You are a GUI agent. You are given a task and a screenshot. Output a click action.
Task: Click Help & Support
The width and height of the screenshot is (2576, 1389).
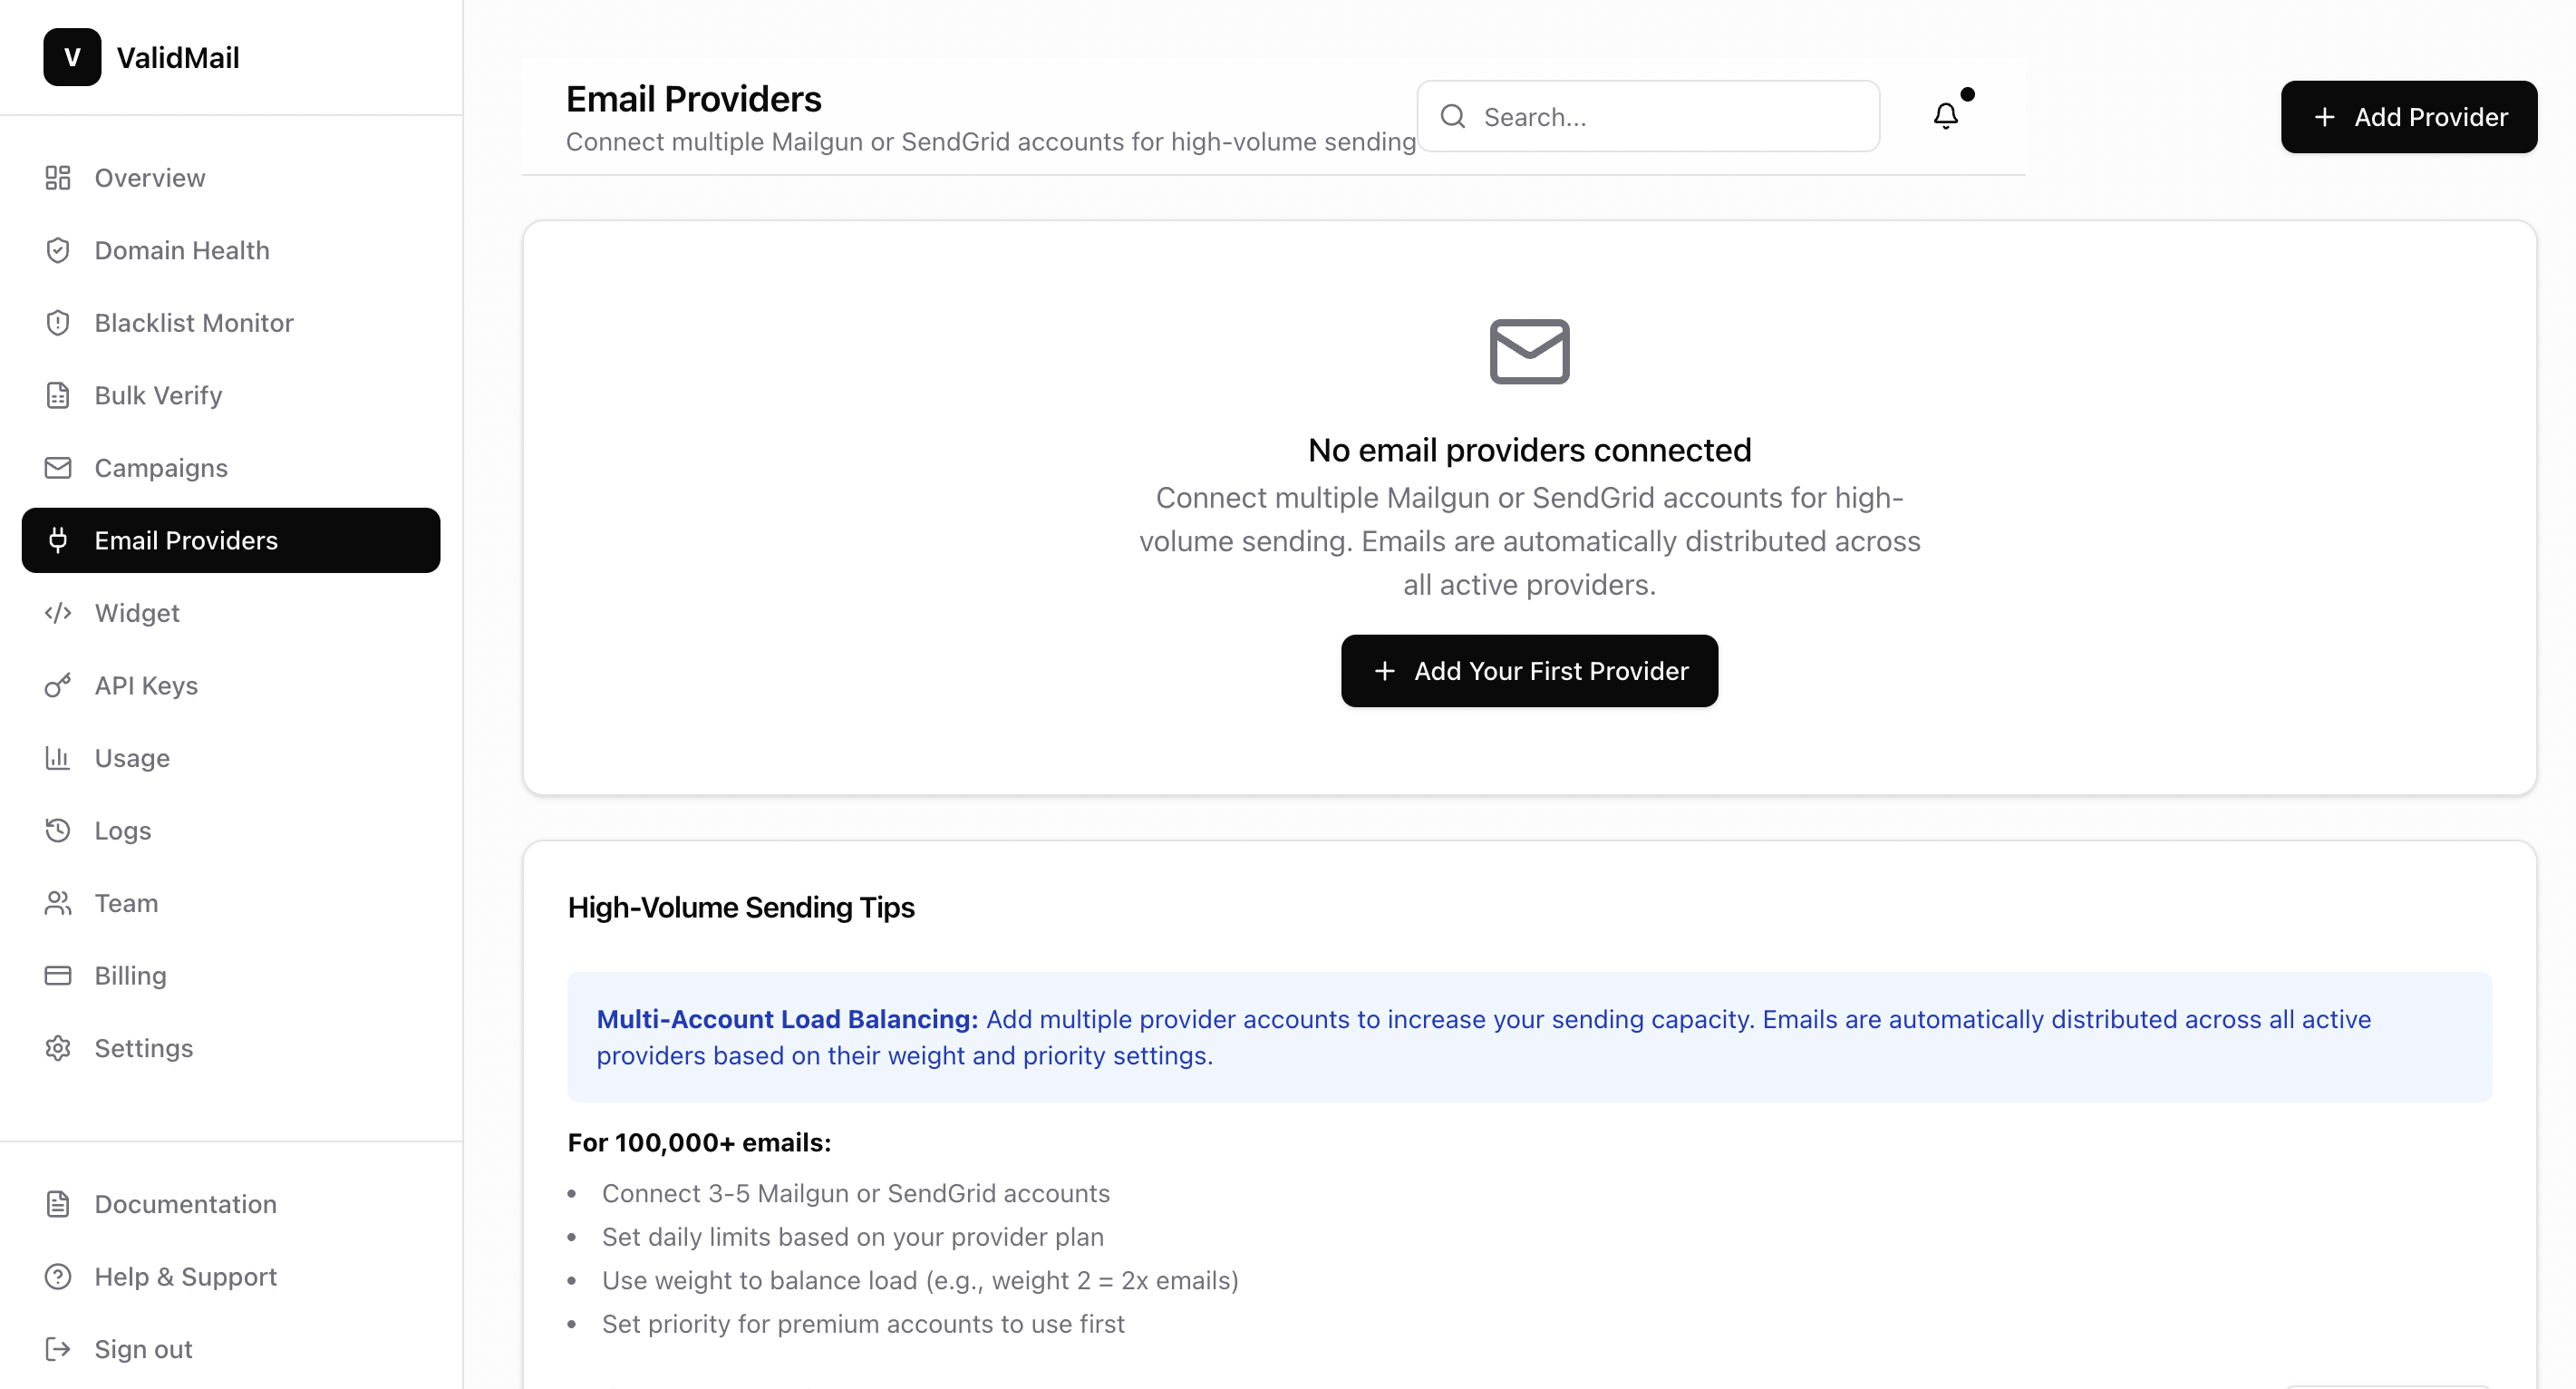pos(184,1276)
